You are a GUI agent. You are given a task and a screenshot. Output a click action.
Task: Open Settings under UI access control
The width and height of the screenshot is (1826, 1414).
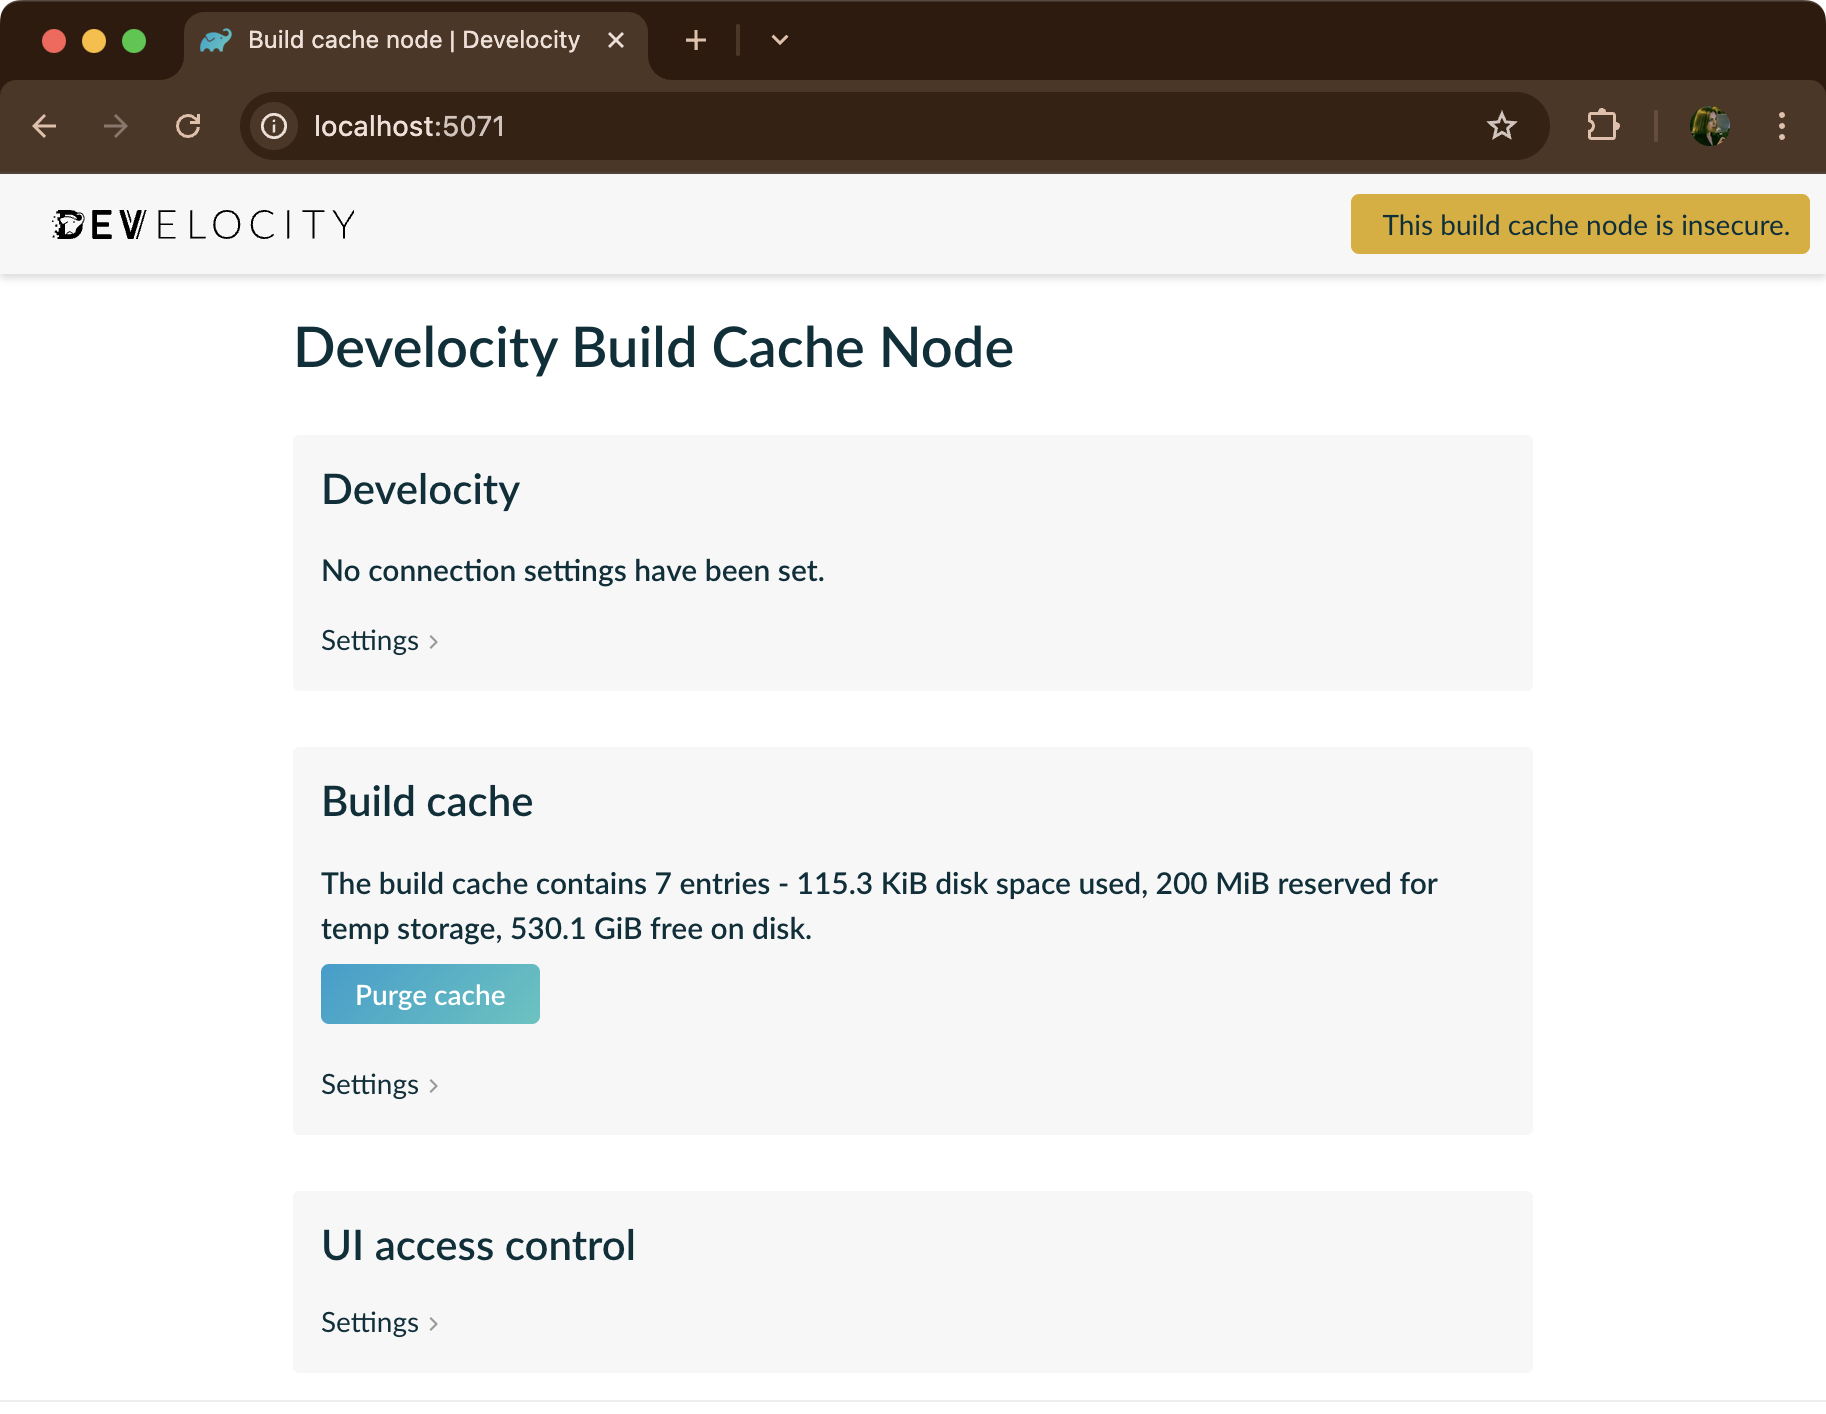click(x=380, y=1323)
